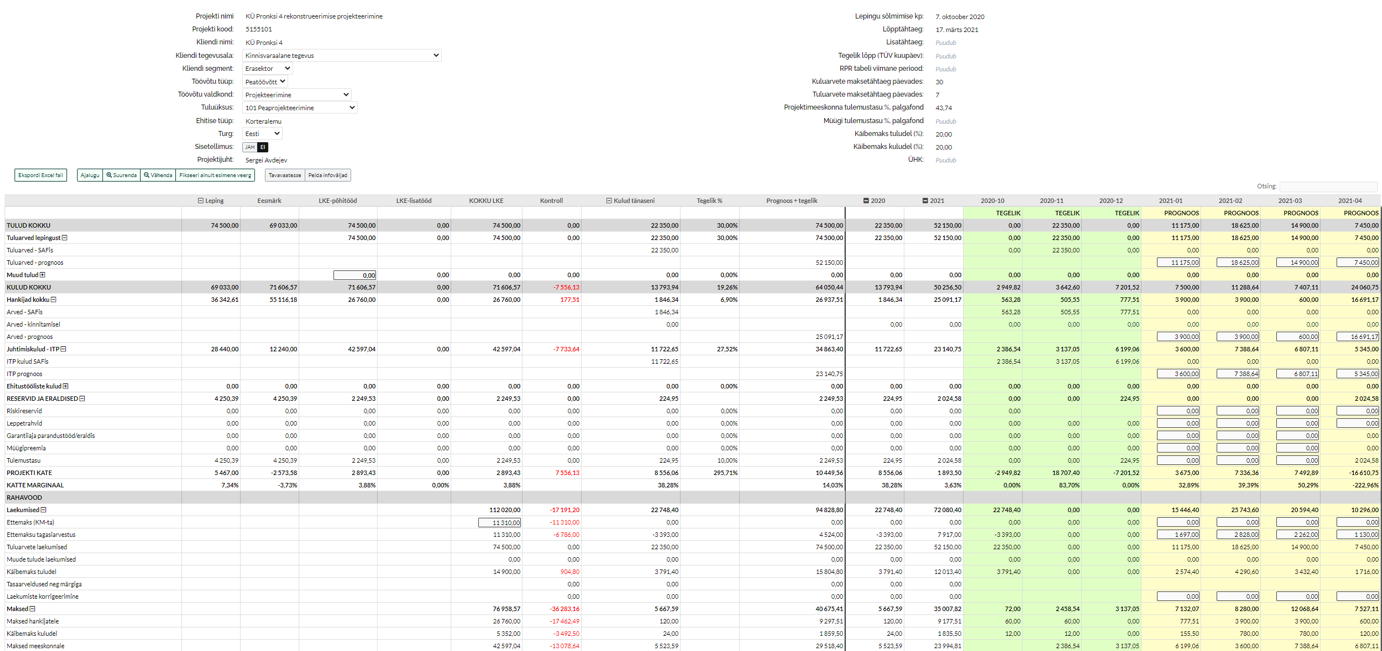
Task: Collapse the Kulud tänaseni column group
Action: (609, 201)
